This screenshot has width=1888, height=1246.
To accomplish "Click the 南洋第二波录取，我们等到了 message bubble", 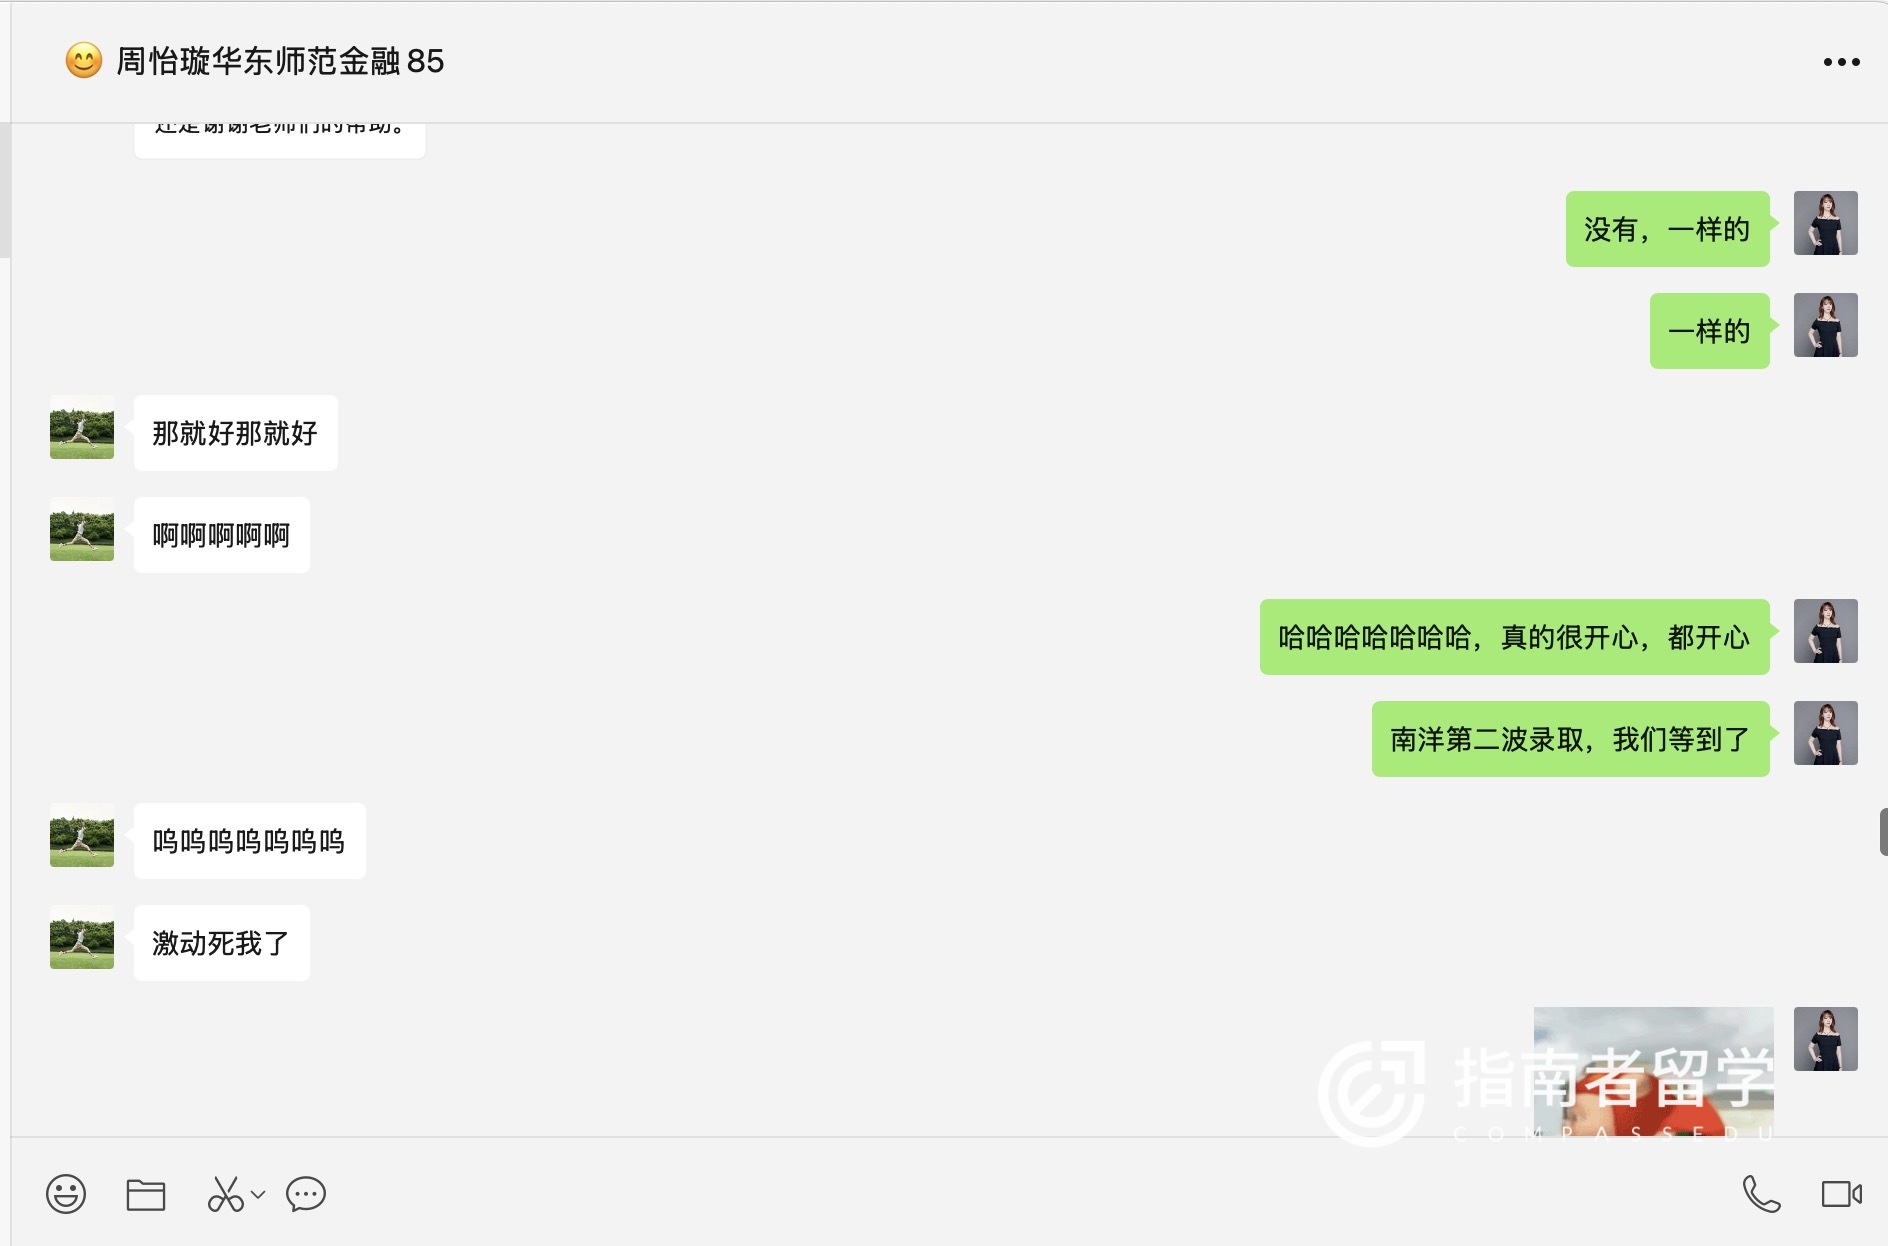I will point(1570,739).
